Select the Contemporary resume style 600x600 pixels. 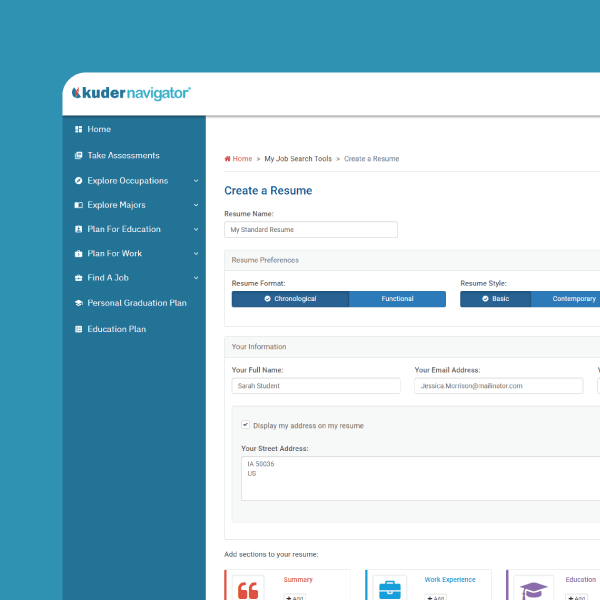(x=566, y=299)
